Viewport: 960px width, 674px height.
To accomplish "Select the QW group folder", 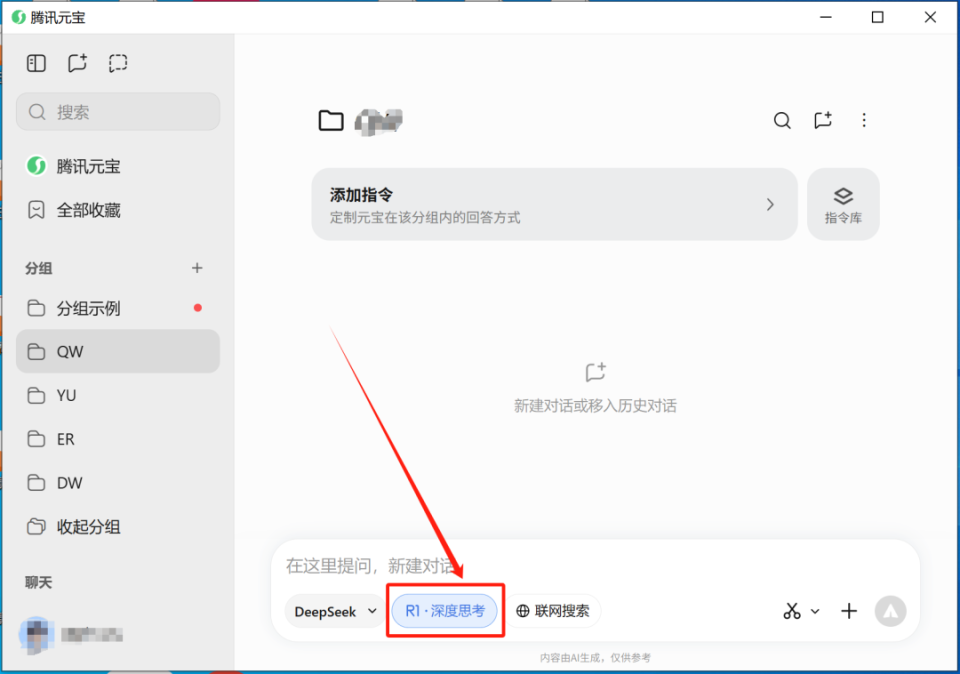I will (x=118, y=351).
